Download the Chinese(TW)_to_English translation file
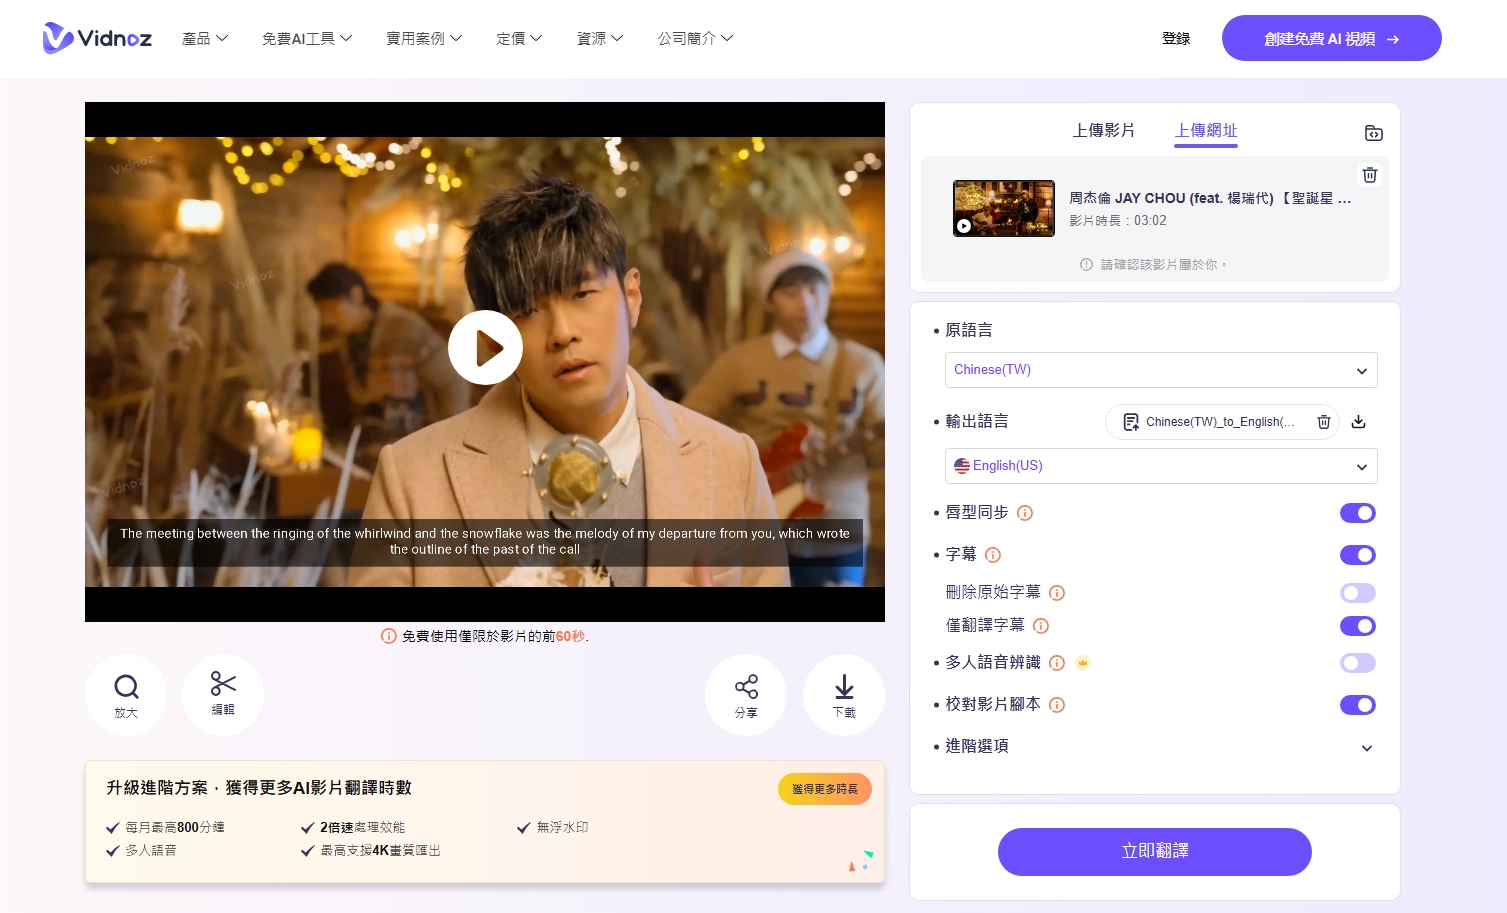 (1358, 421)
